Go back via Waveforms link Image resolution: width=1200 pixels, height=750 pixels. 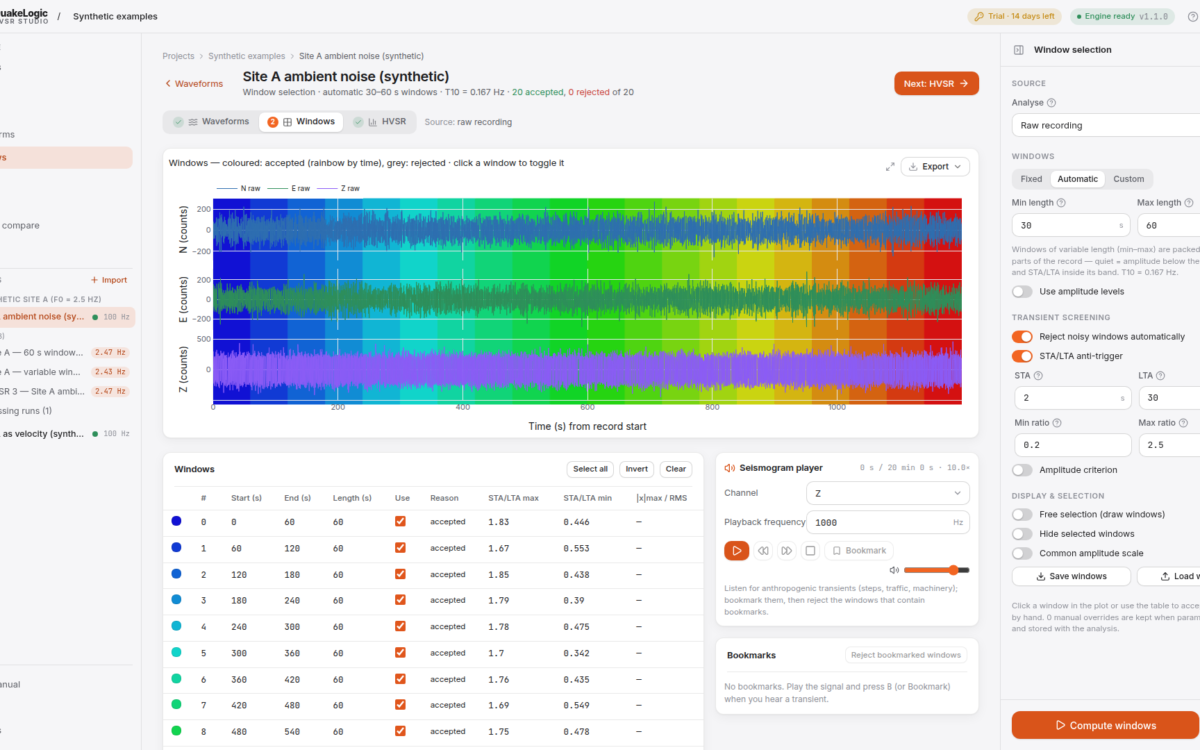tap(194, 84)
